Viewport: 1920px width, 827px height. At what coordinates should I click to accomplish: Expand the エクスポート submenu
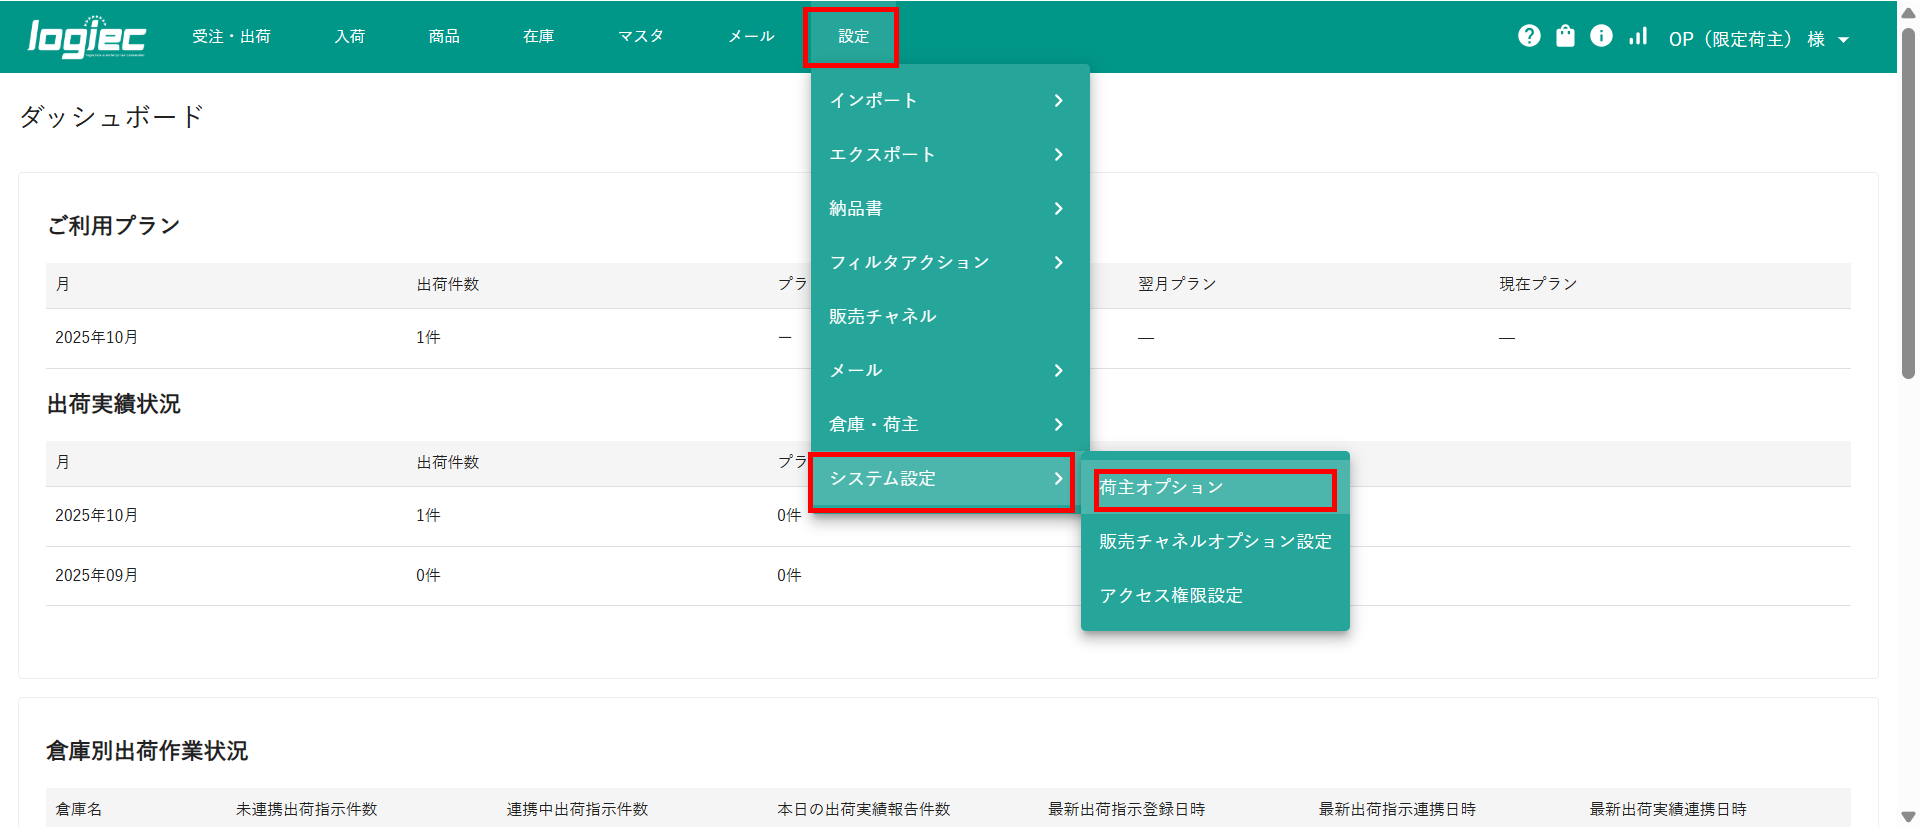[x=947, y=154]
